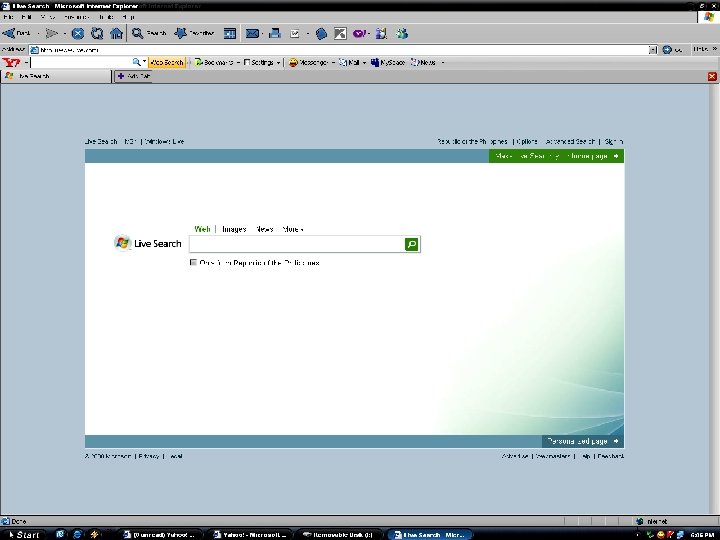Click the Edit page toolbar icon

(295, 34)
